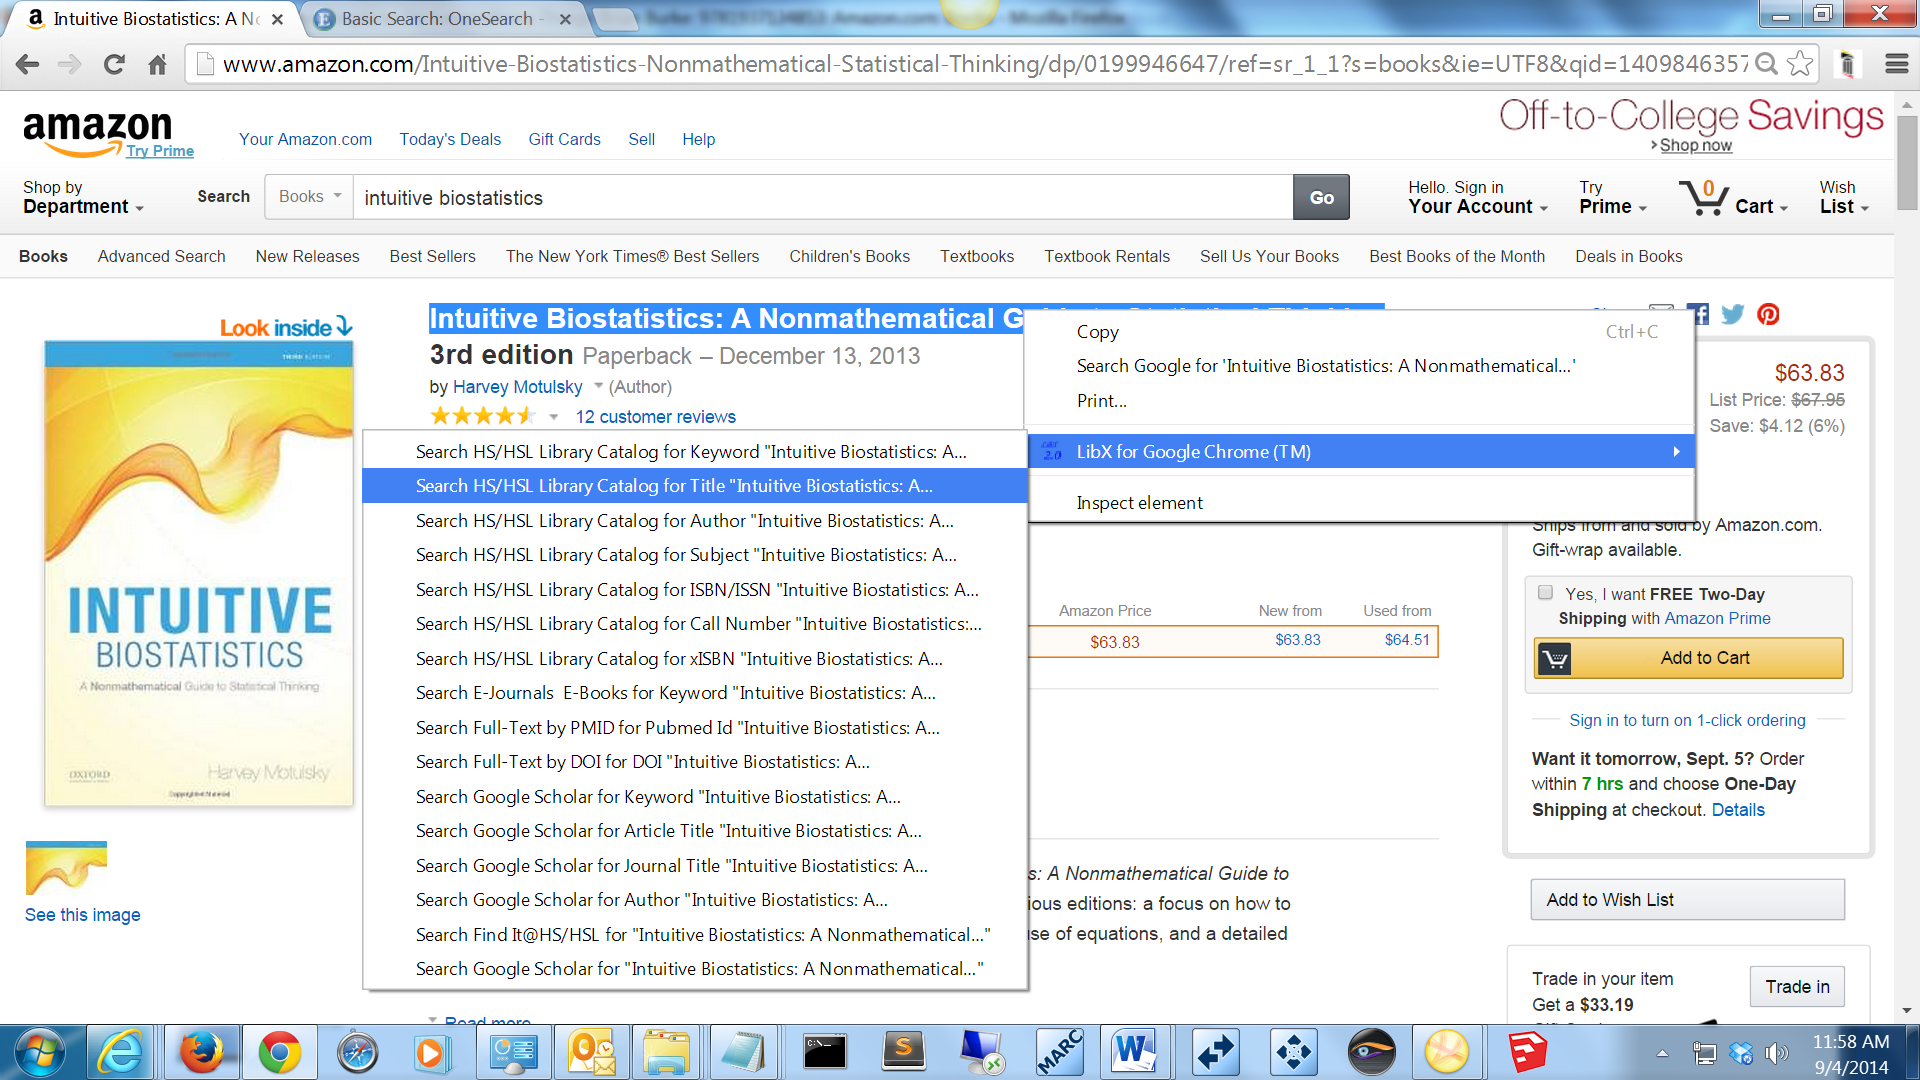The width and height of the screenshot is (1920, 1080).
Task: Open Textbook Rentals nav link
Action: pos(1107,256)
